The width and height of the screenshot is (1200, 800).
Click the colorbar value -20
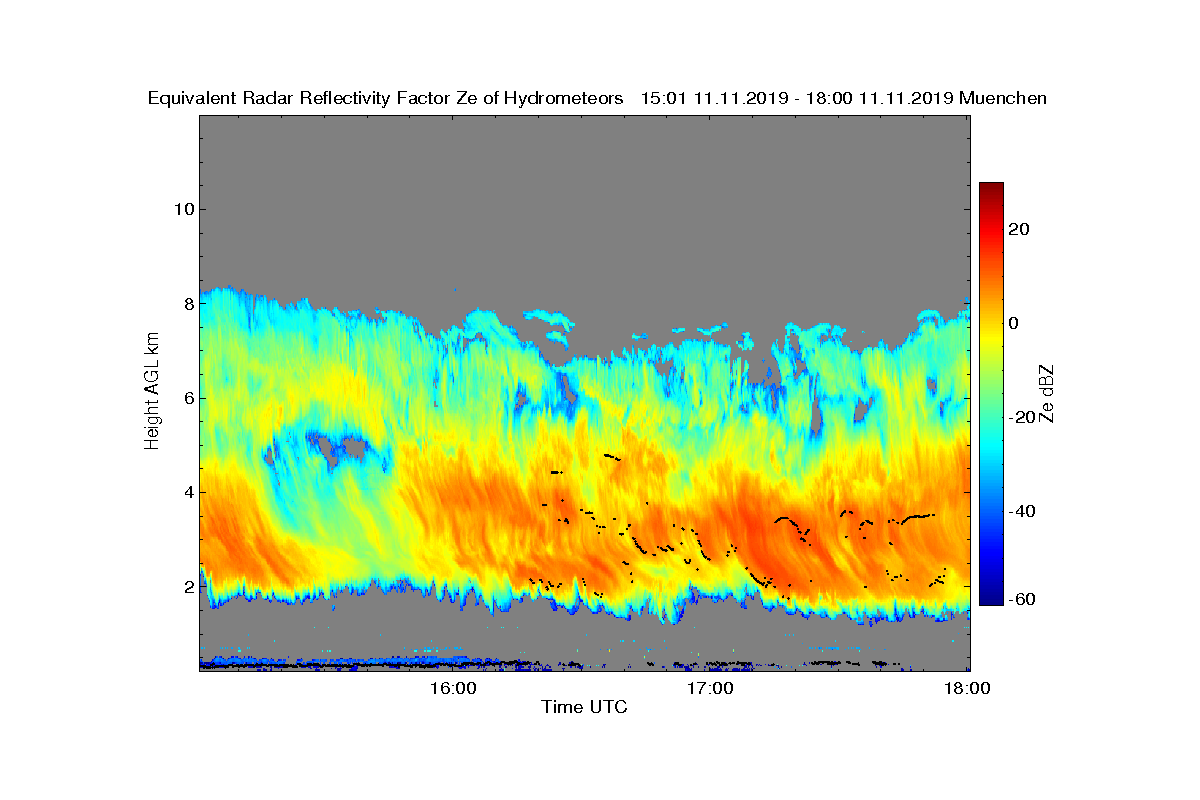coord(1022,417)
